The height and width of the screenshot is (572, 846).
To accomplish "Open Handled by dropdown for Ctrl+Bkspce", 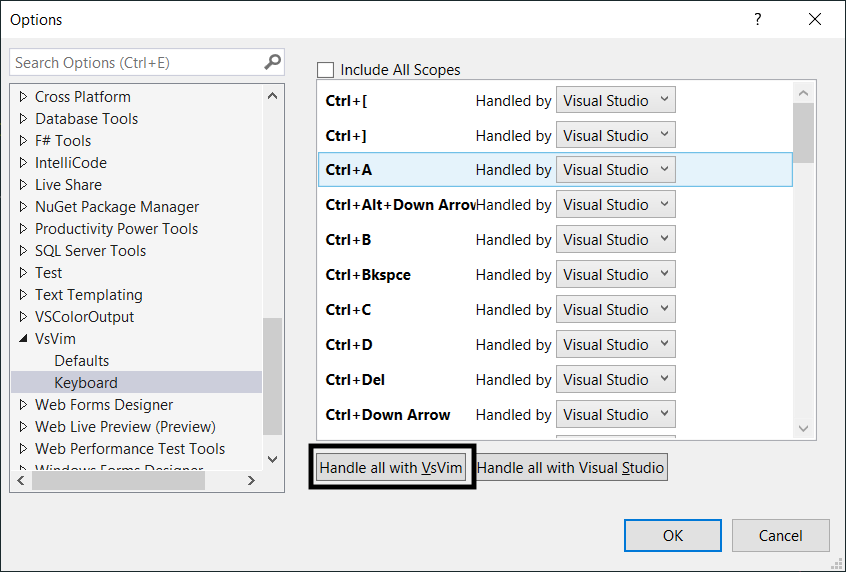I will [x=616, y=275].
